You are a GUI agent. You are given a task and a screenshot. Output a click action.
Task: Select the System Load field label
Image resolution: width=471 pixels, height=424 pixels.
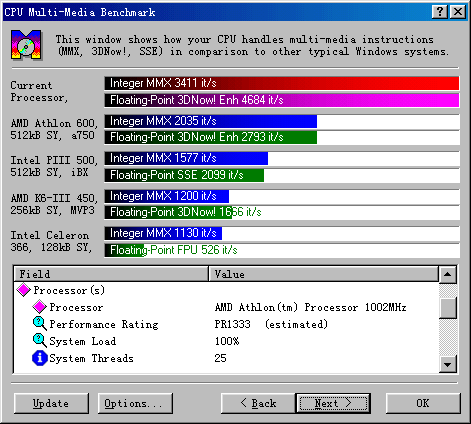pyautogui.click(x=83, y=341)
